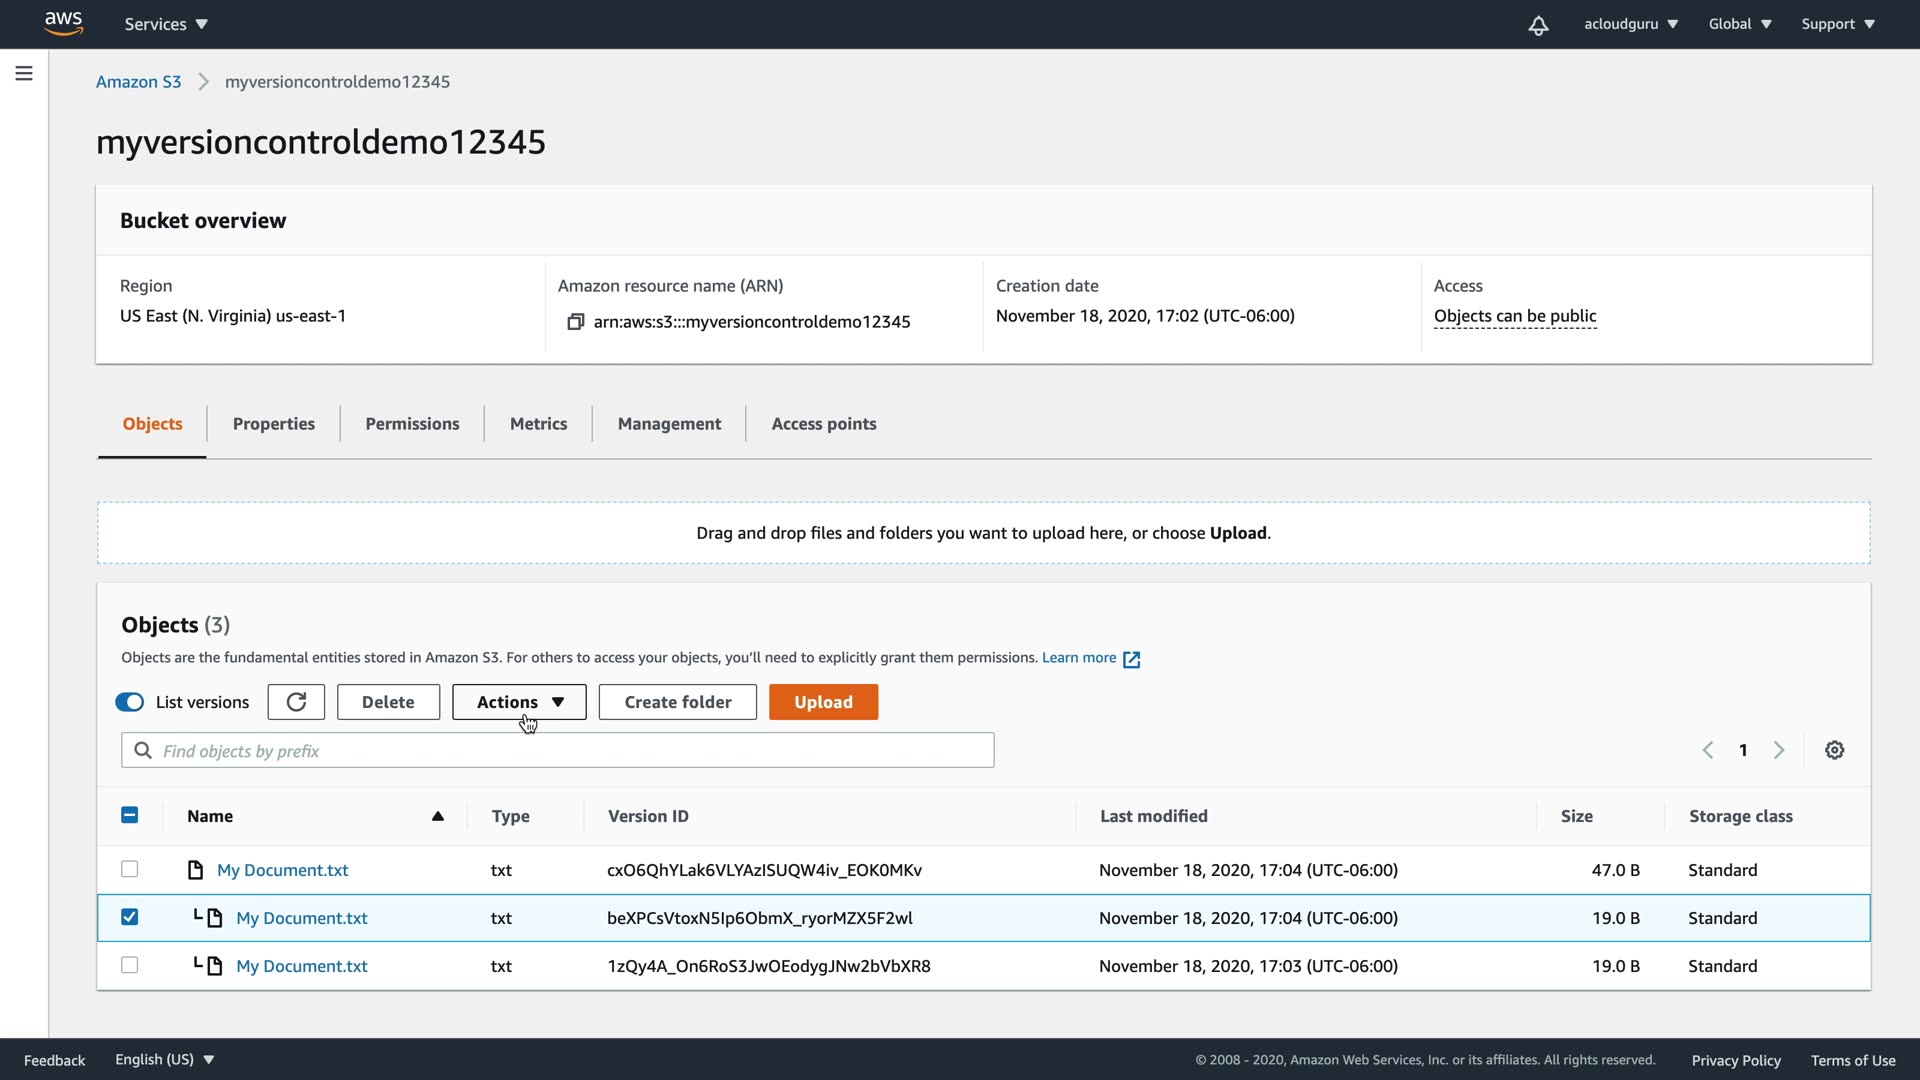Open the hamburger side navigation menu
The width and height of the screenshot is (1920, 1080).
[24, 73]
